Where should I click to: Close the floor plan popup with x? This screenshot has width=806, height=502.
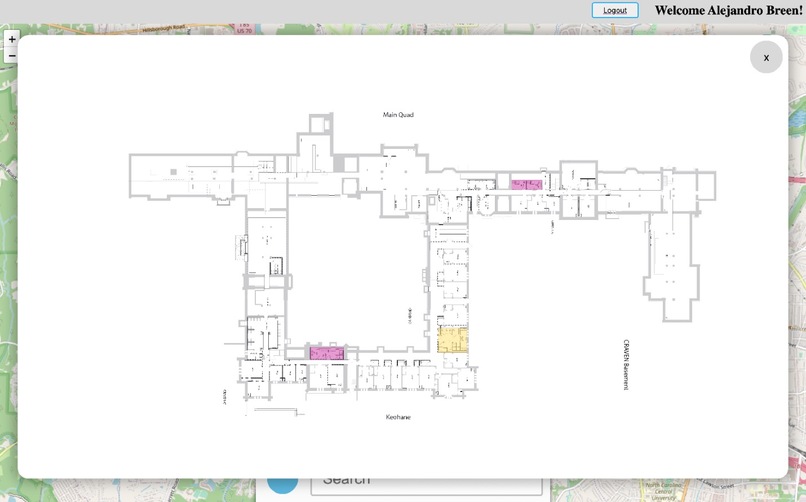[766, 58]
